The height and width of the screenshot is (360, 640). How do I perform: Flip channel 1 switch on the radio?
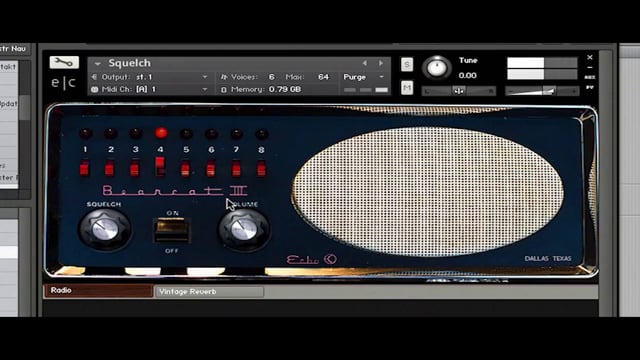[84, 168]
